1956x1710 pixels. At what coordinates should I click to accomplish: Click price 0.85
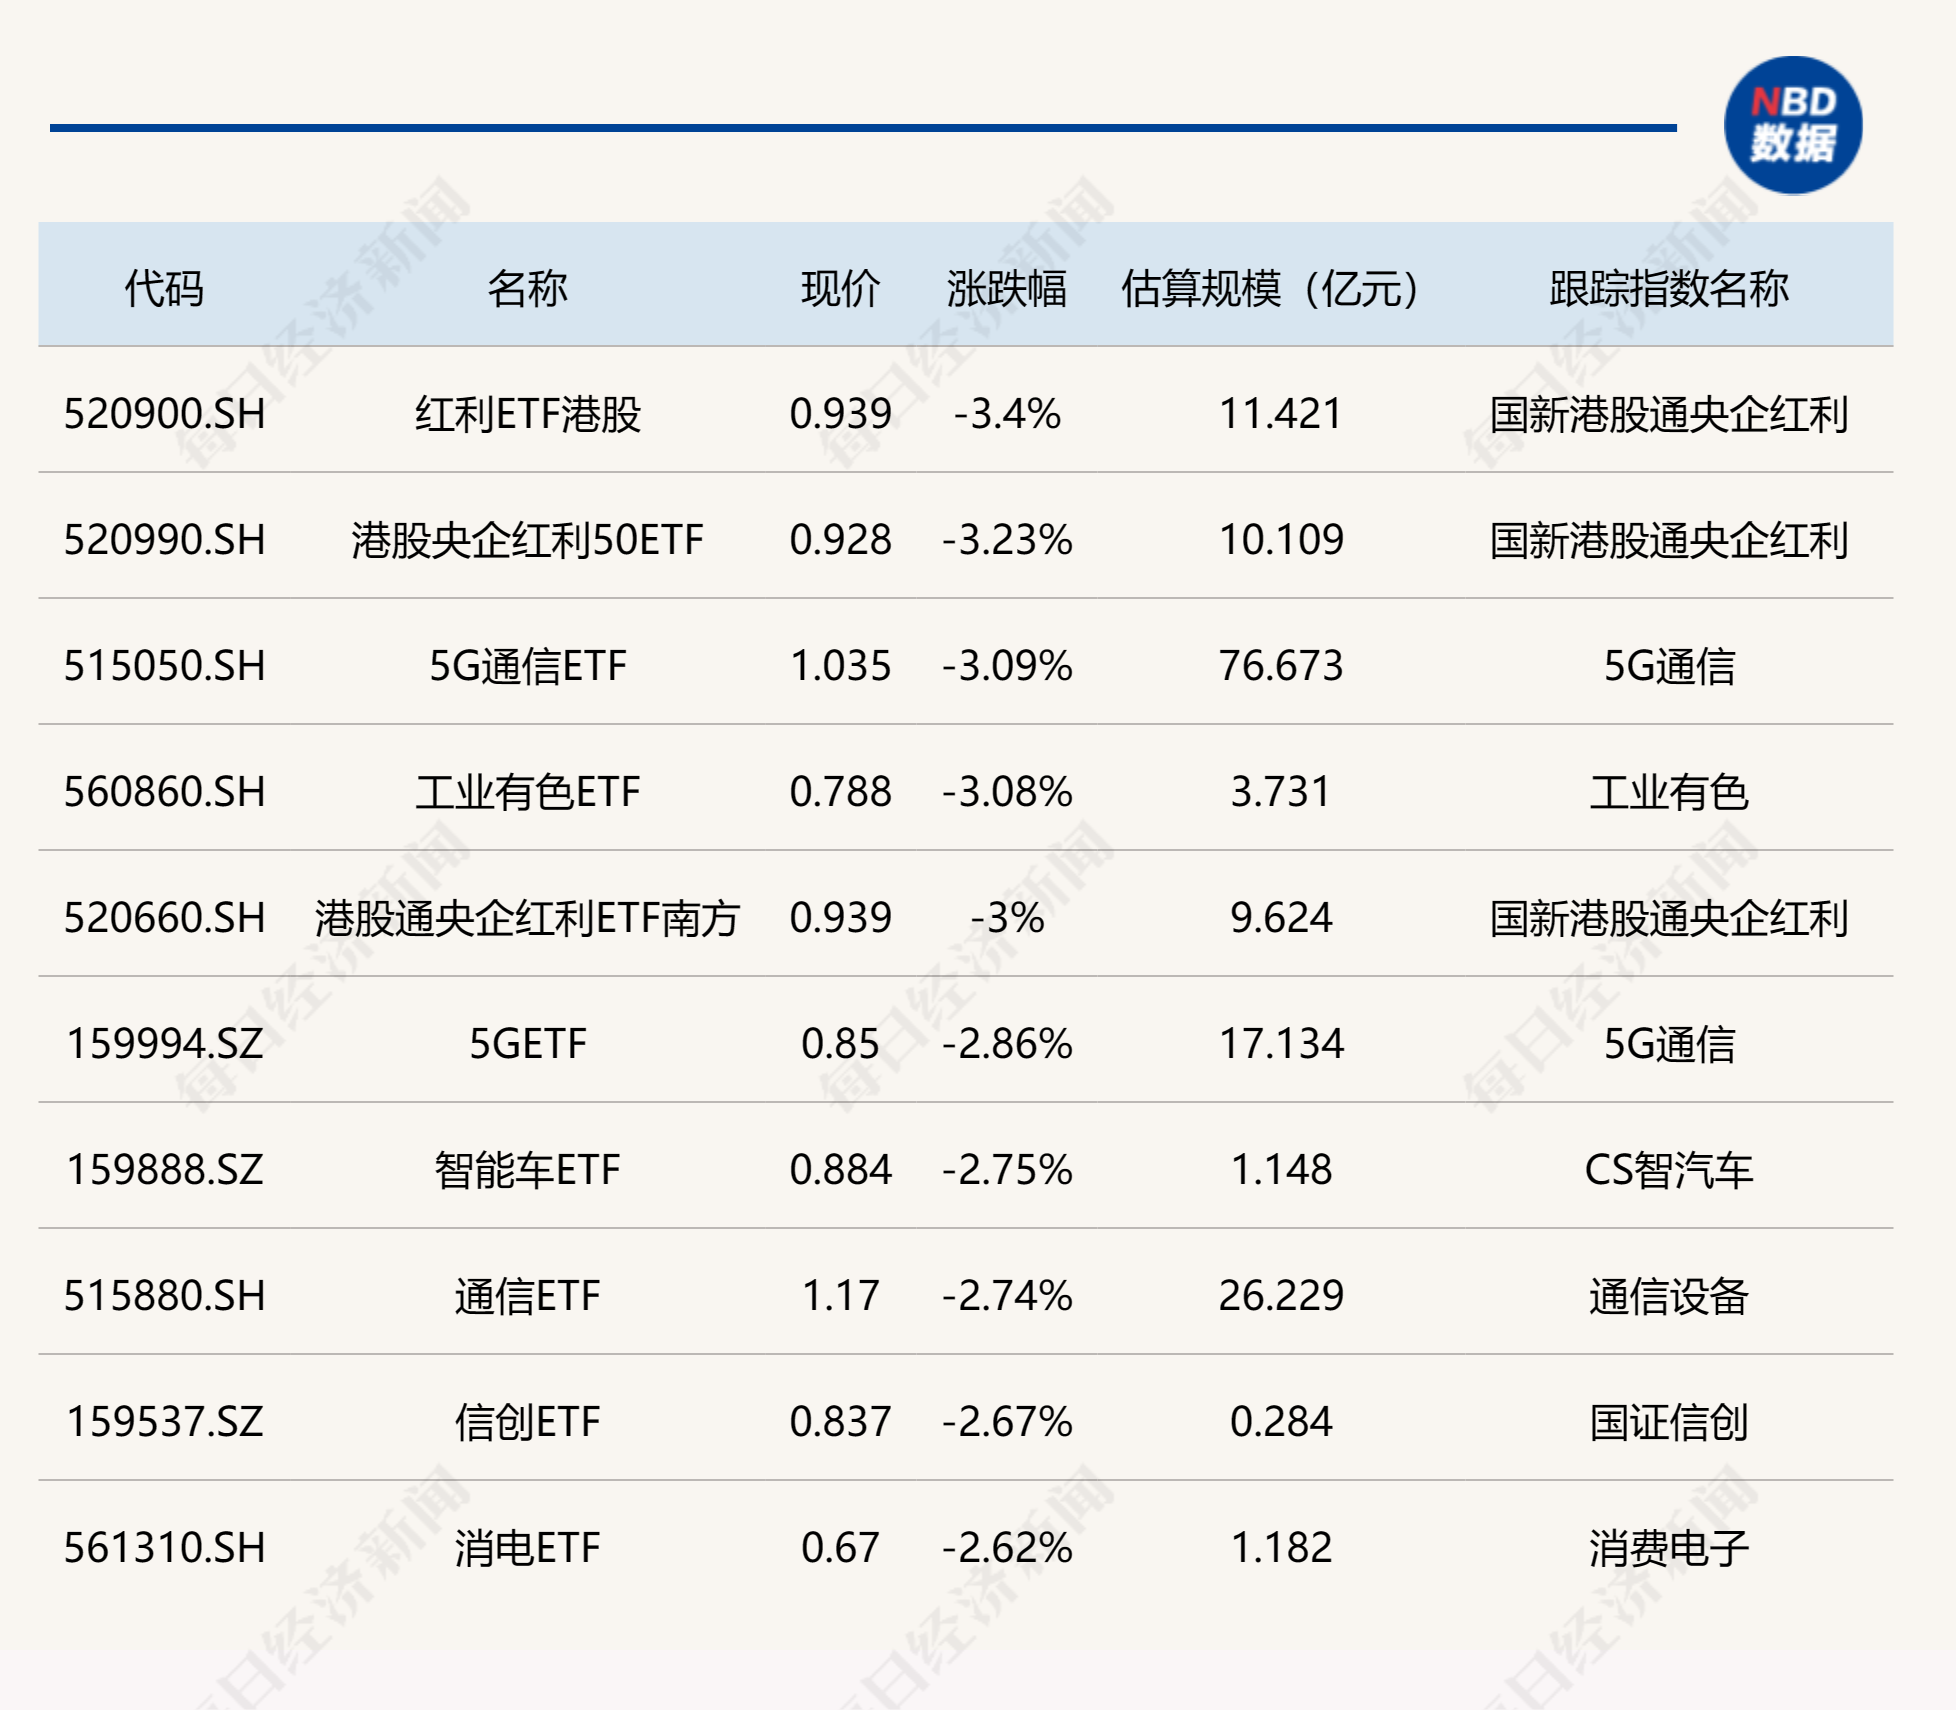(x=840, y=1044)
